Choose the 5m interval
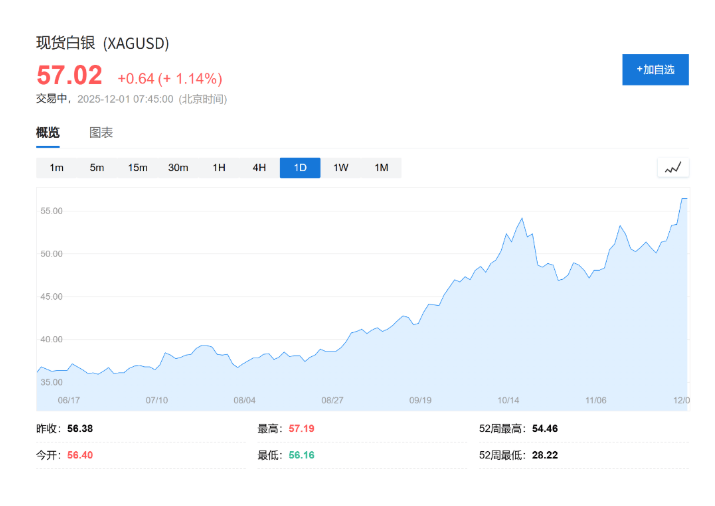This screenshot has height=506, width=715. tap(97, 168)
